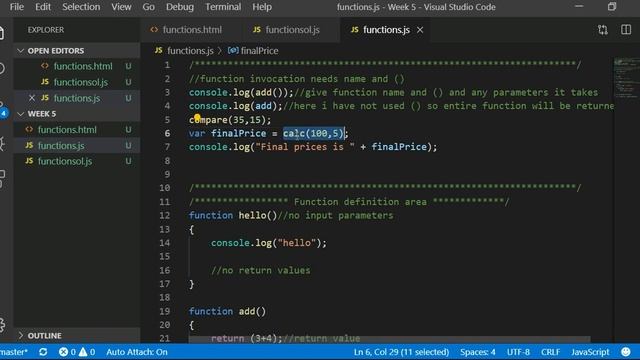Open the Help menu
This screenshot has height=360, width=640.
pyautogui.click(x=262, y=7)
